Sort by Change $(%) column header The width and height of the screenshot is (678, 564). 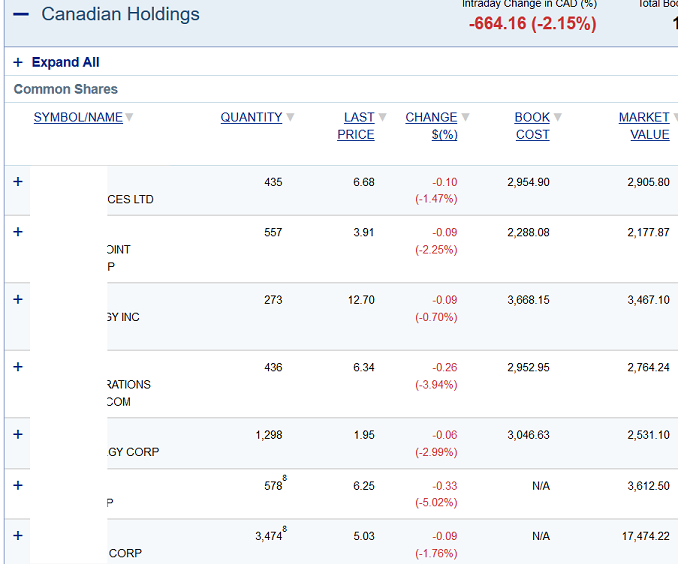click(431, 126)
